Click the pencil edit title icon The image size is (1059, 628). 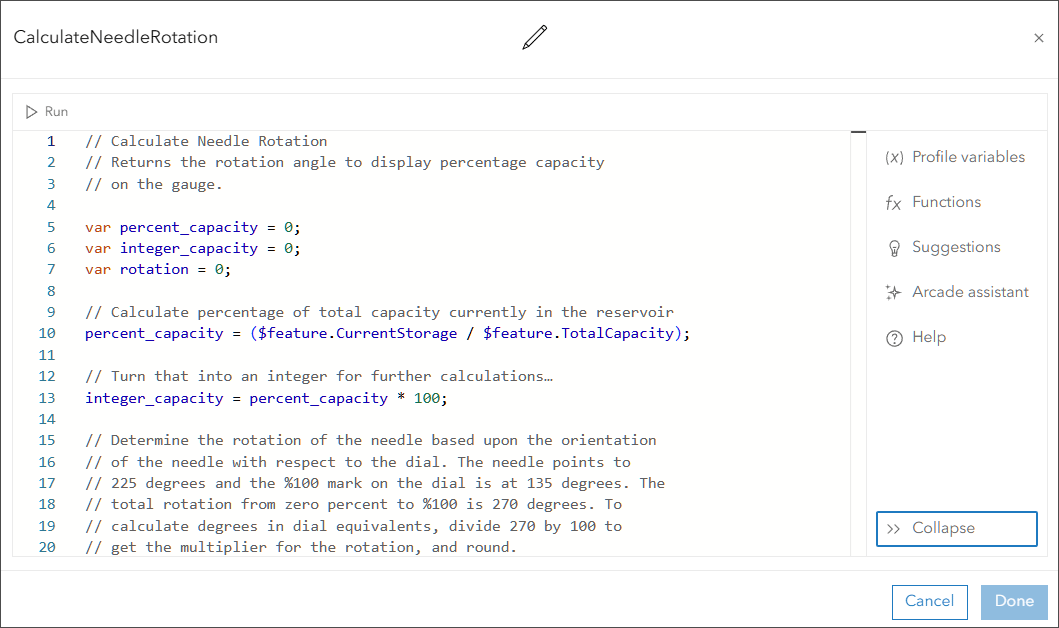[535, 38]
